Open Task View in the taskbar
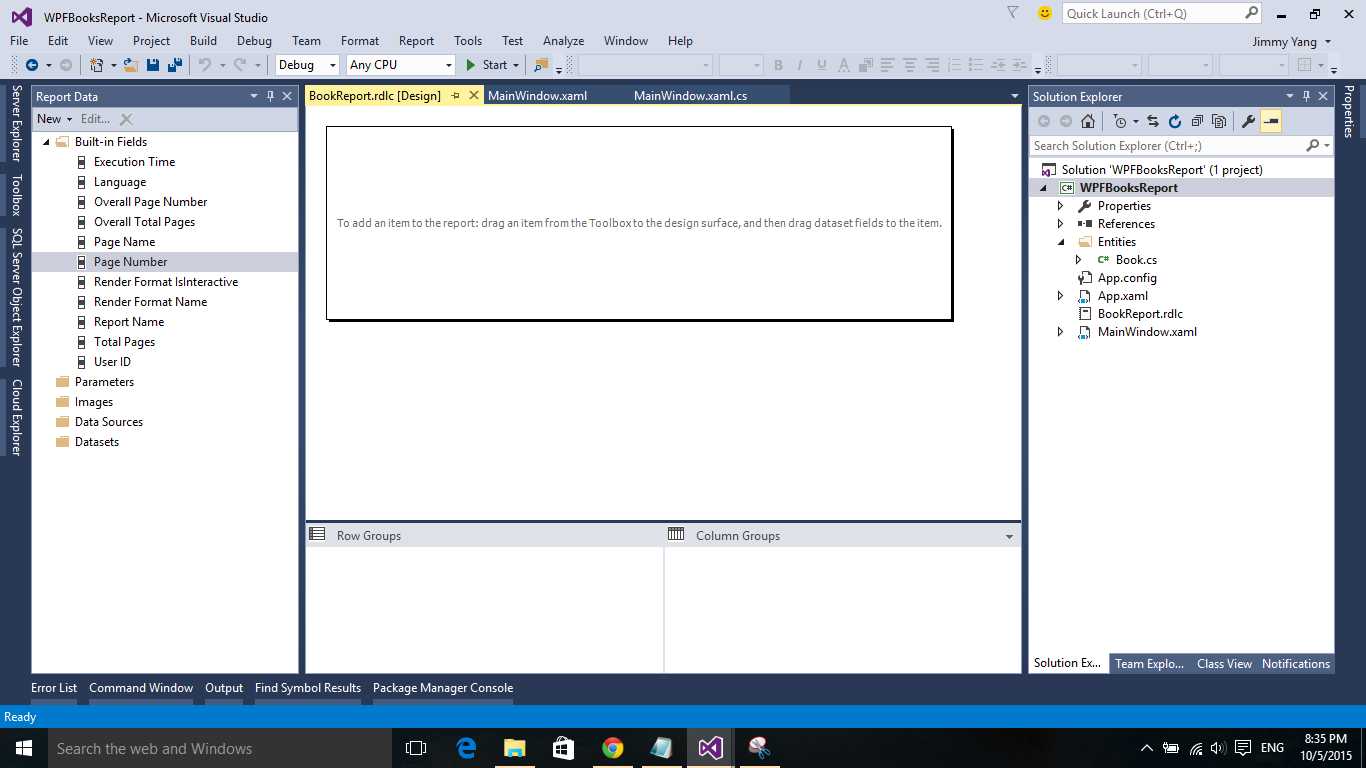Viewport: 1366px width, 768px height. pos(416,748)
